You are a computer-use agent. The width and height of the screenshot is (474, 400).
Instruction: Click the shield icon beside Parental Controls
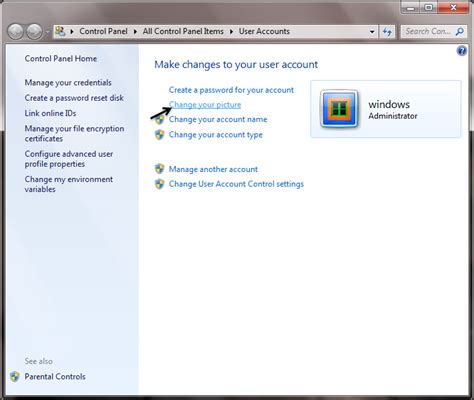(15, 377)
